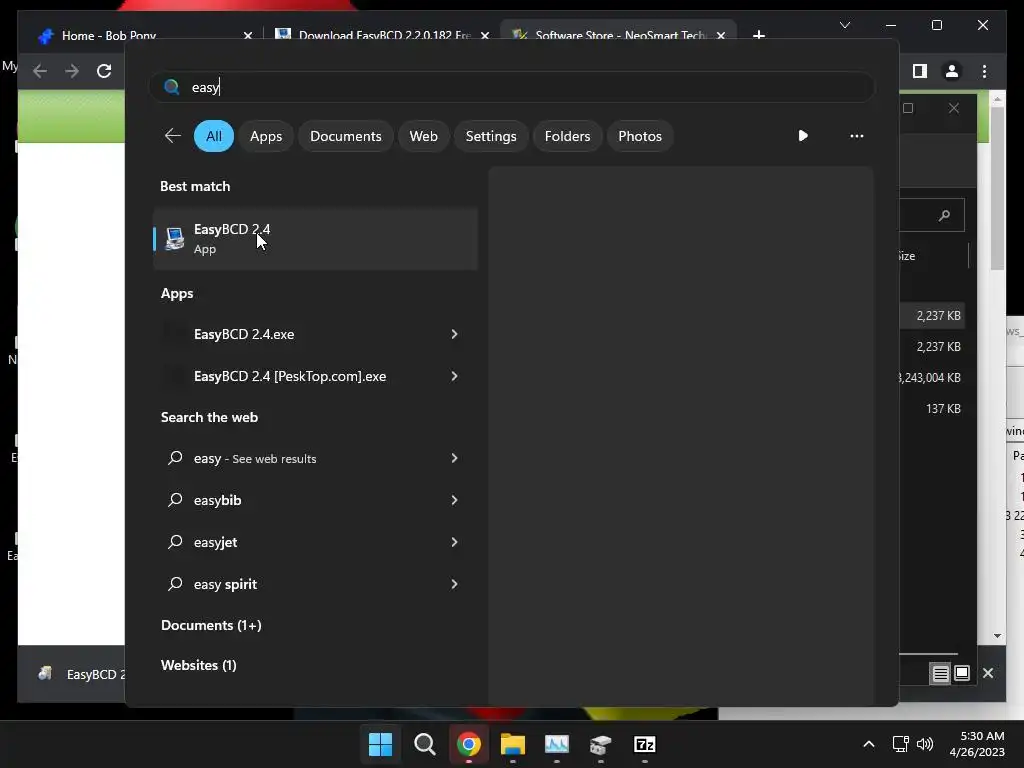
Task: Open the monitor graph app in taskbar
Action: pos(556,744)
